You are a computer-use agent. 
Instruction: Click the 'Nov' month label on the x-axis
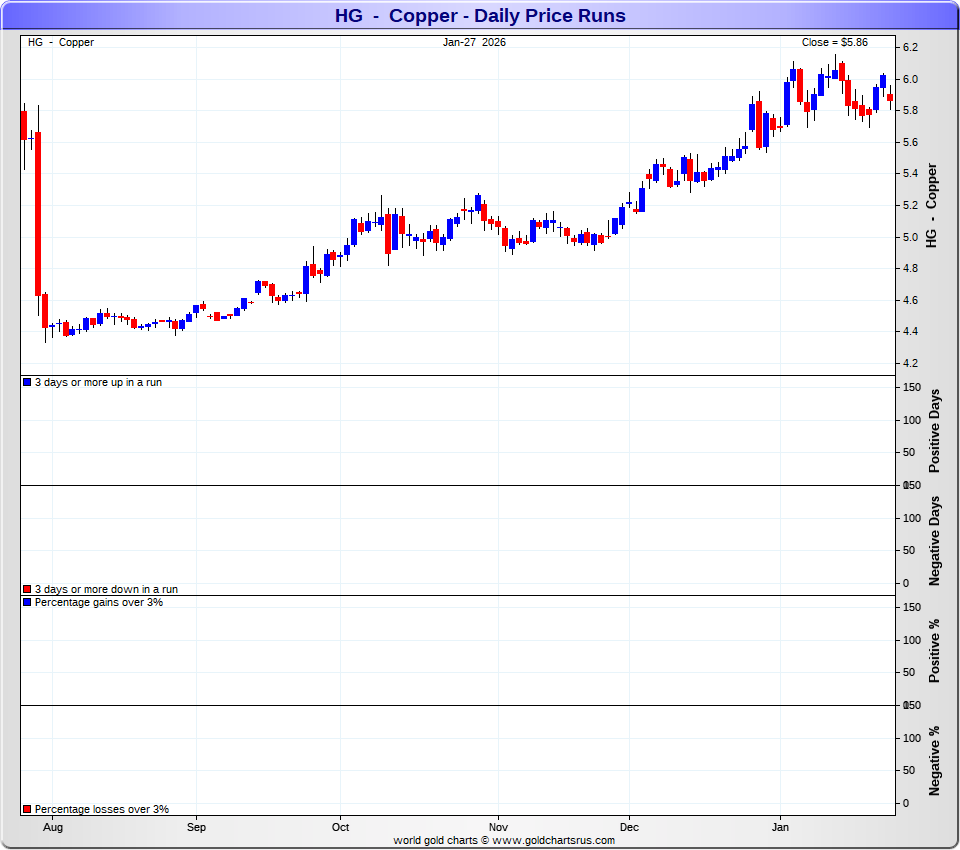[498, 828]
